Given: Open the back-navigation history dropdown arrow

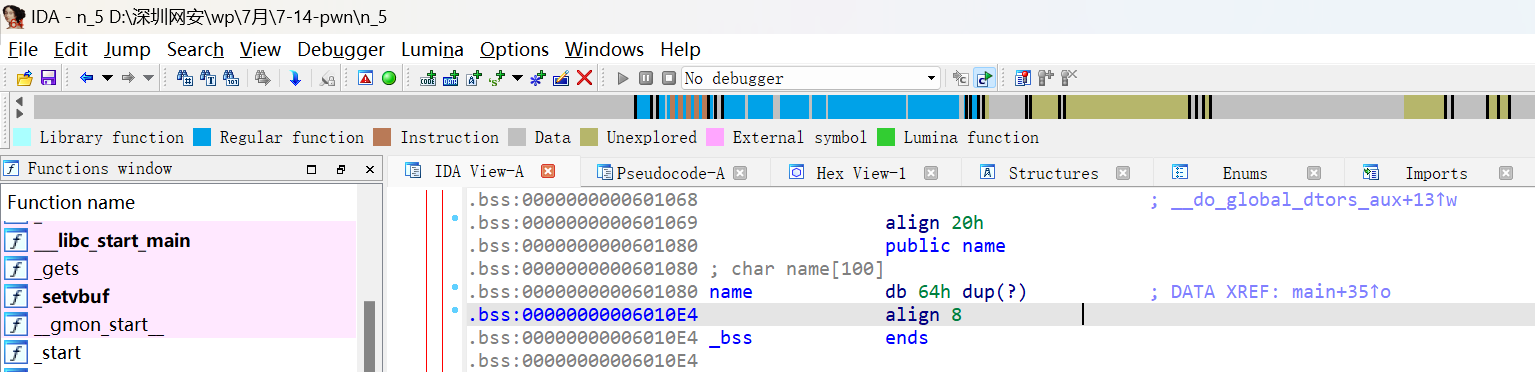Looking at the screenshot, I should point(107,77).
